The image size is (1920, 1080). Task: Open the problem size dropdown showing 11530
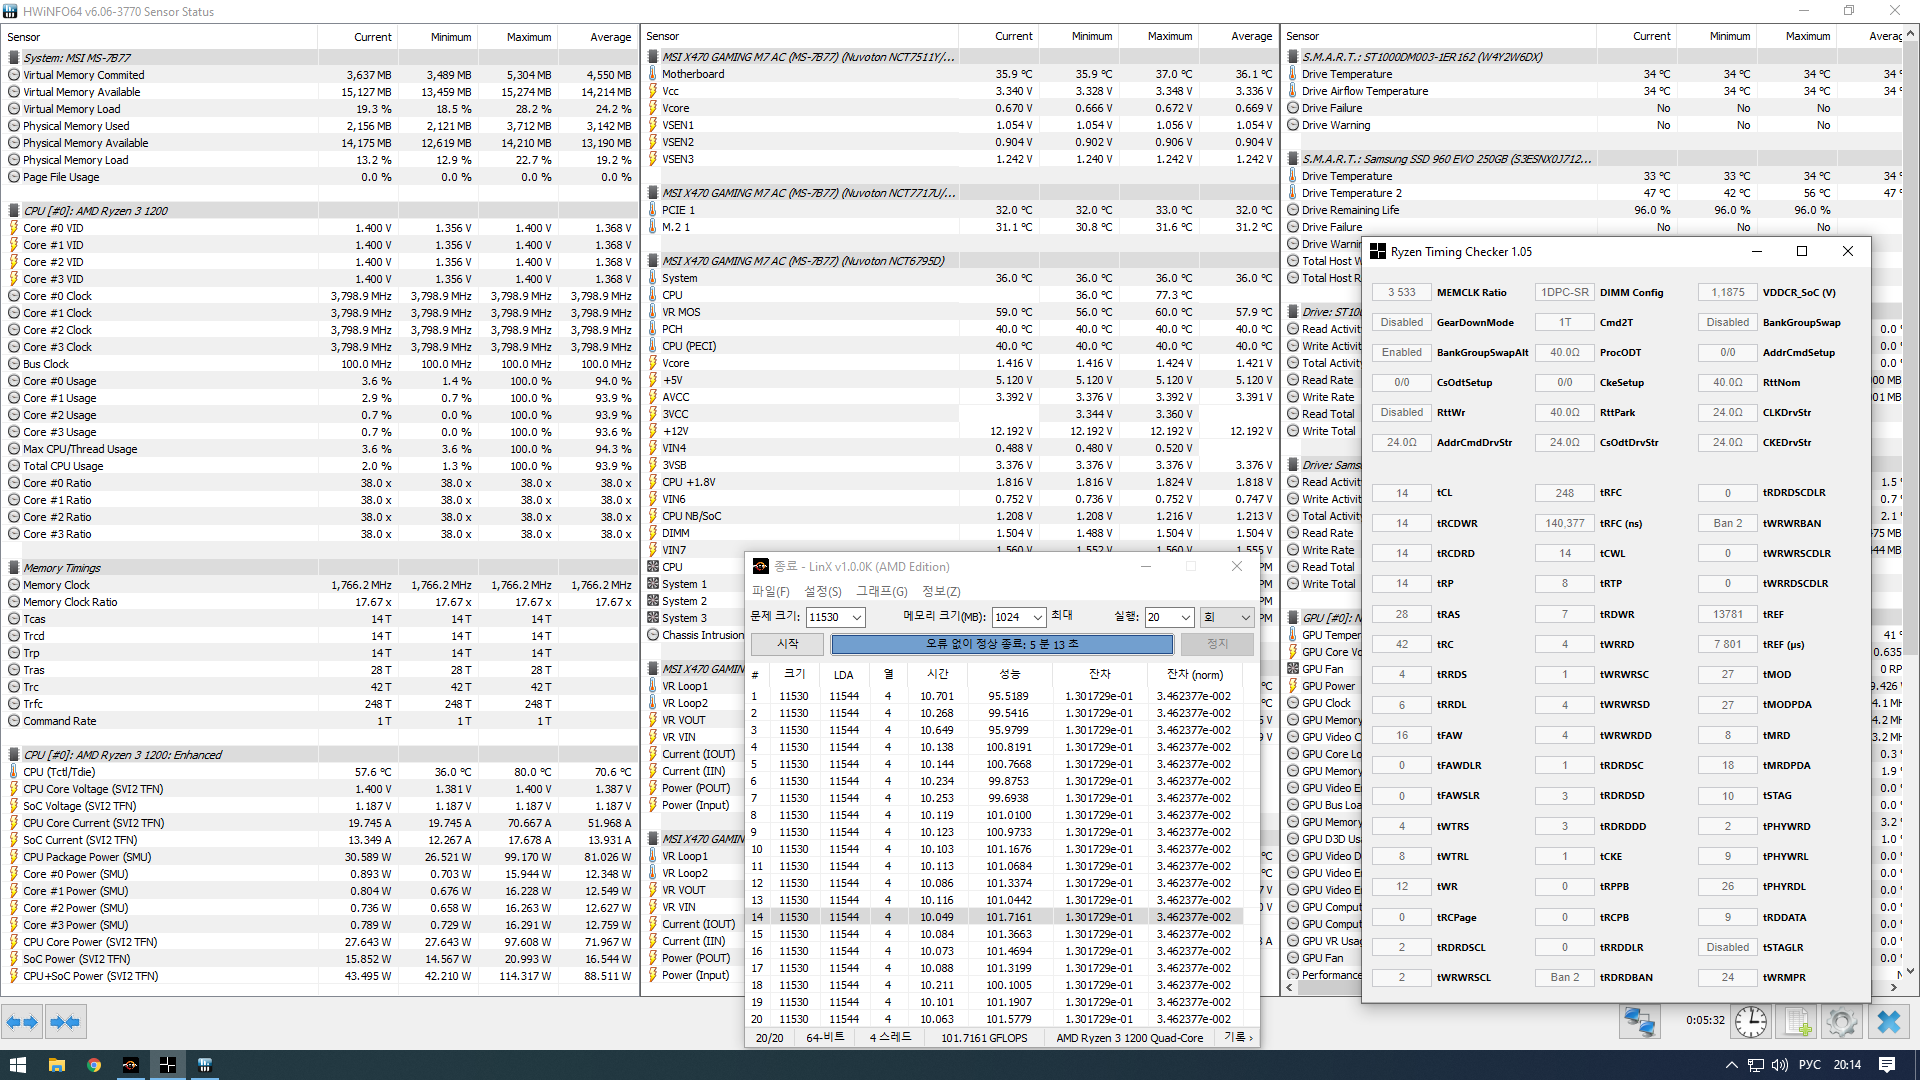coord(856,617)
